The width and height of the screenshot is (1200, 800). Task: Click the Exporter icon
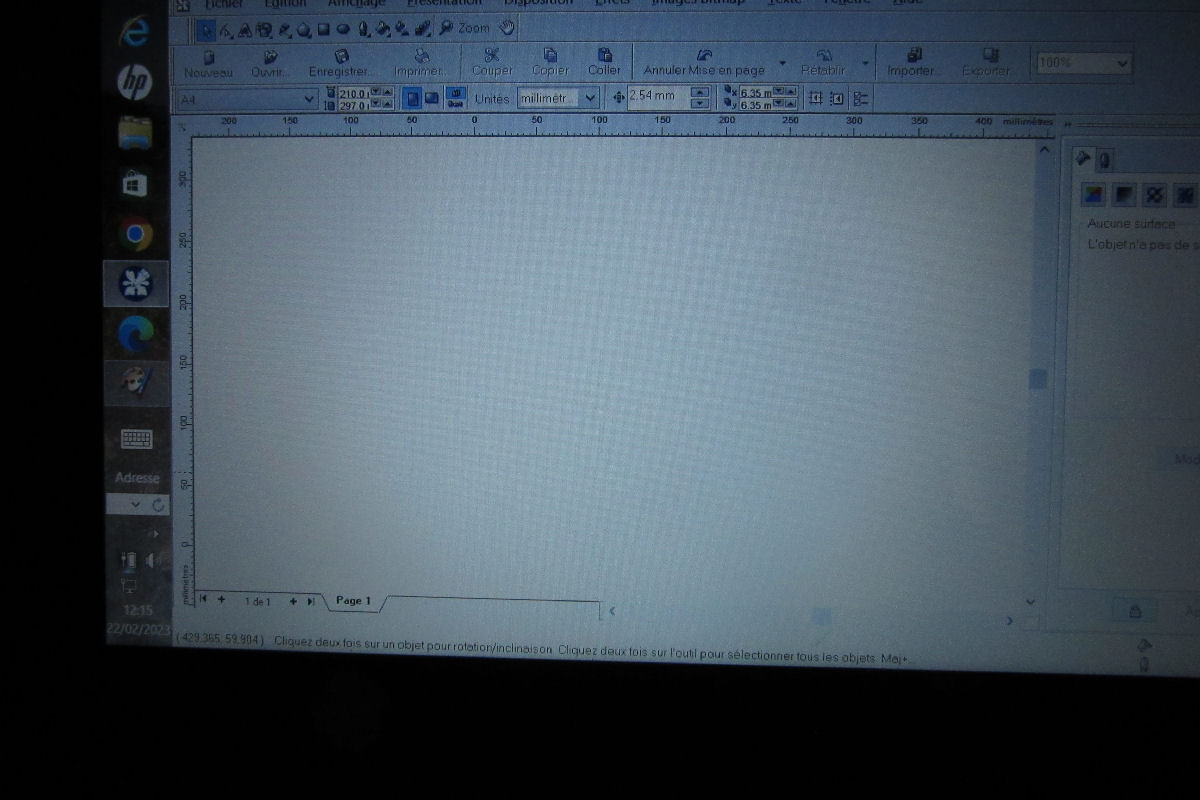point(990,55)
